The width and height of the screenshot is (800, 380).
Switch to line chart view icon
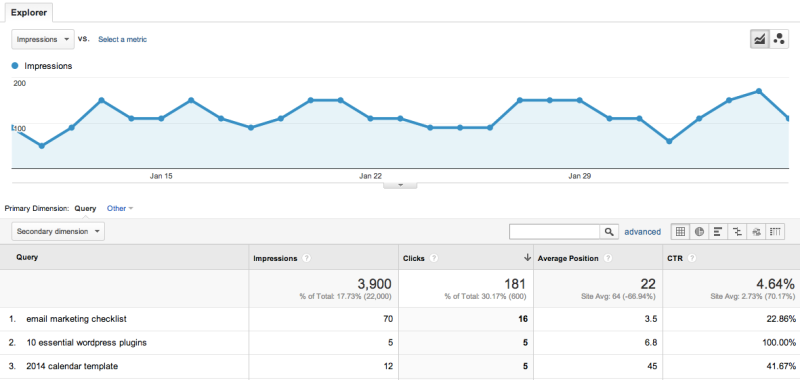point(760,39)
